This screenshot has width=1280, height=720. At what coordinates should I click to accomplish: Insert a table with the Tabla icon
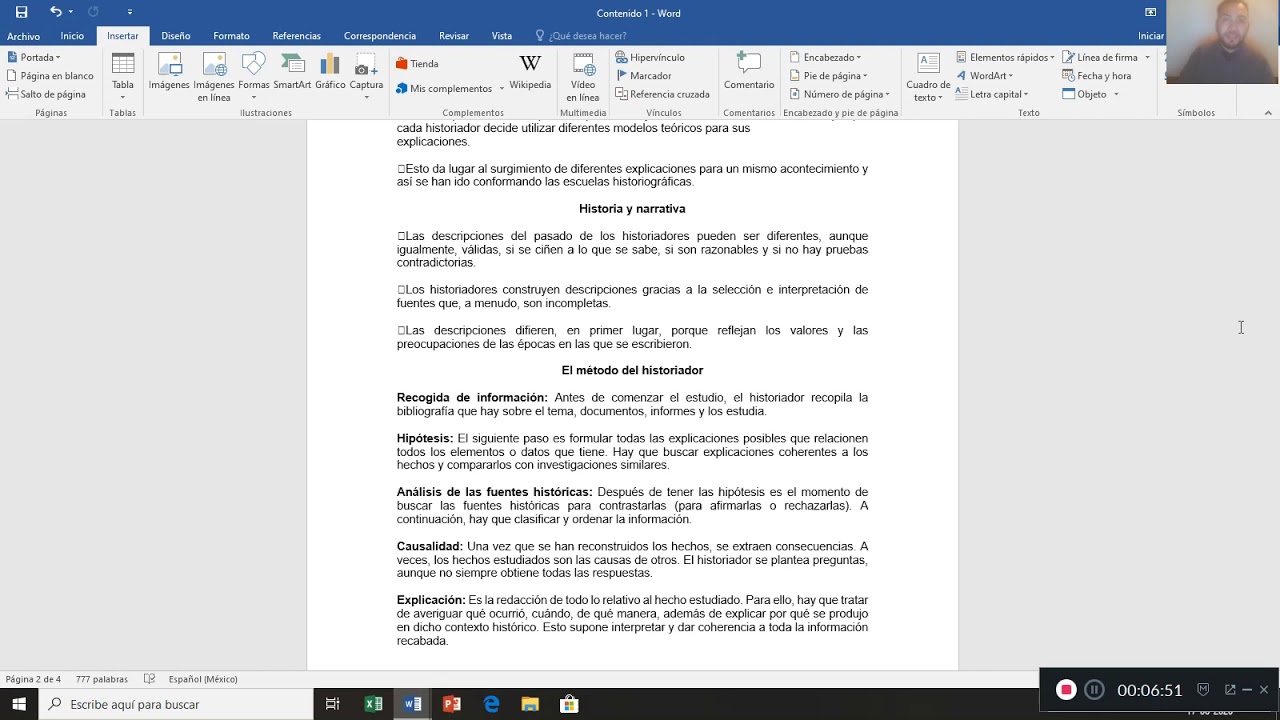point(123,76)
